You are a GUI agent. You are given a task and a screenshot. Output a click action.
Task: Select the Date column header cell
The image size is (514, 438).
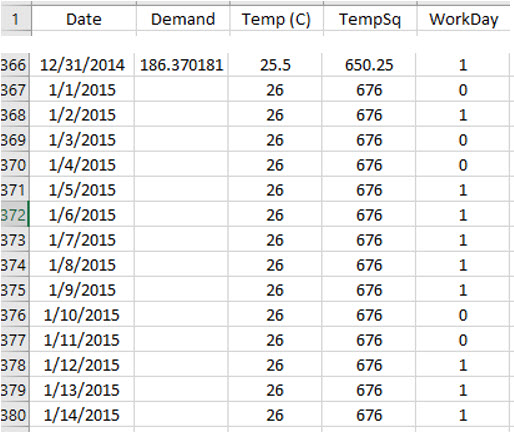[x=84, y=19]
